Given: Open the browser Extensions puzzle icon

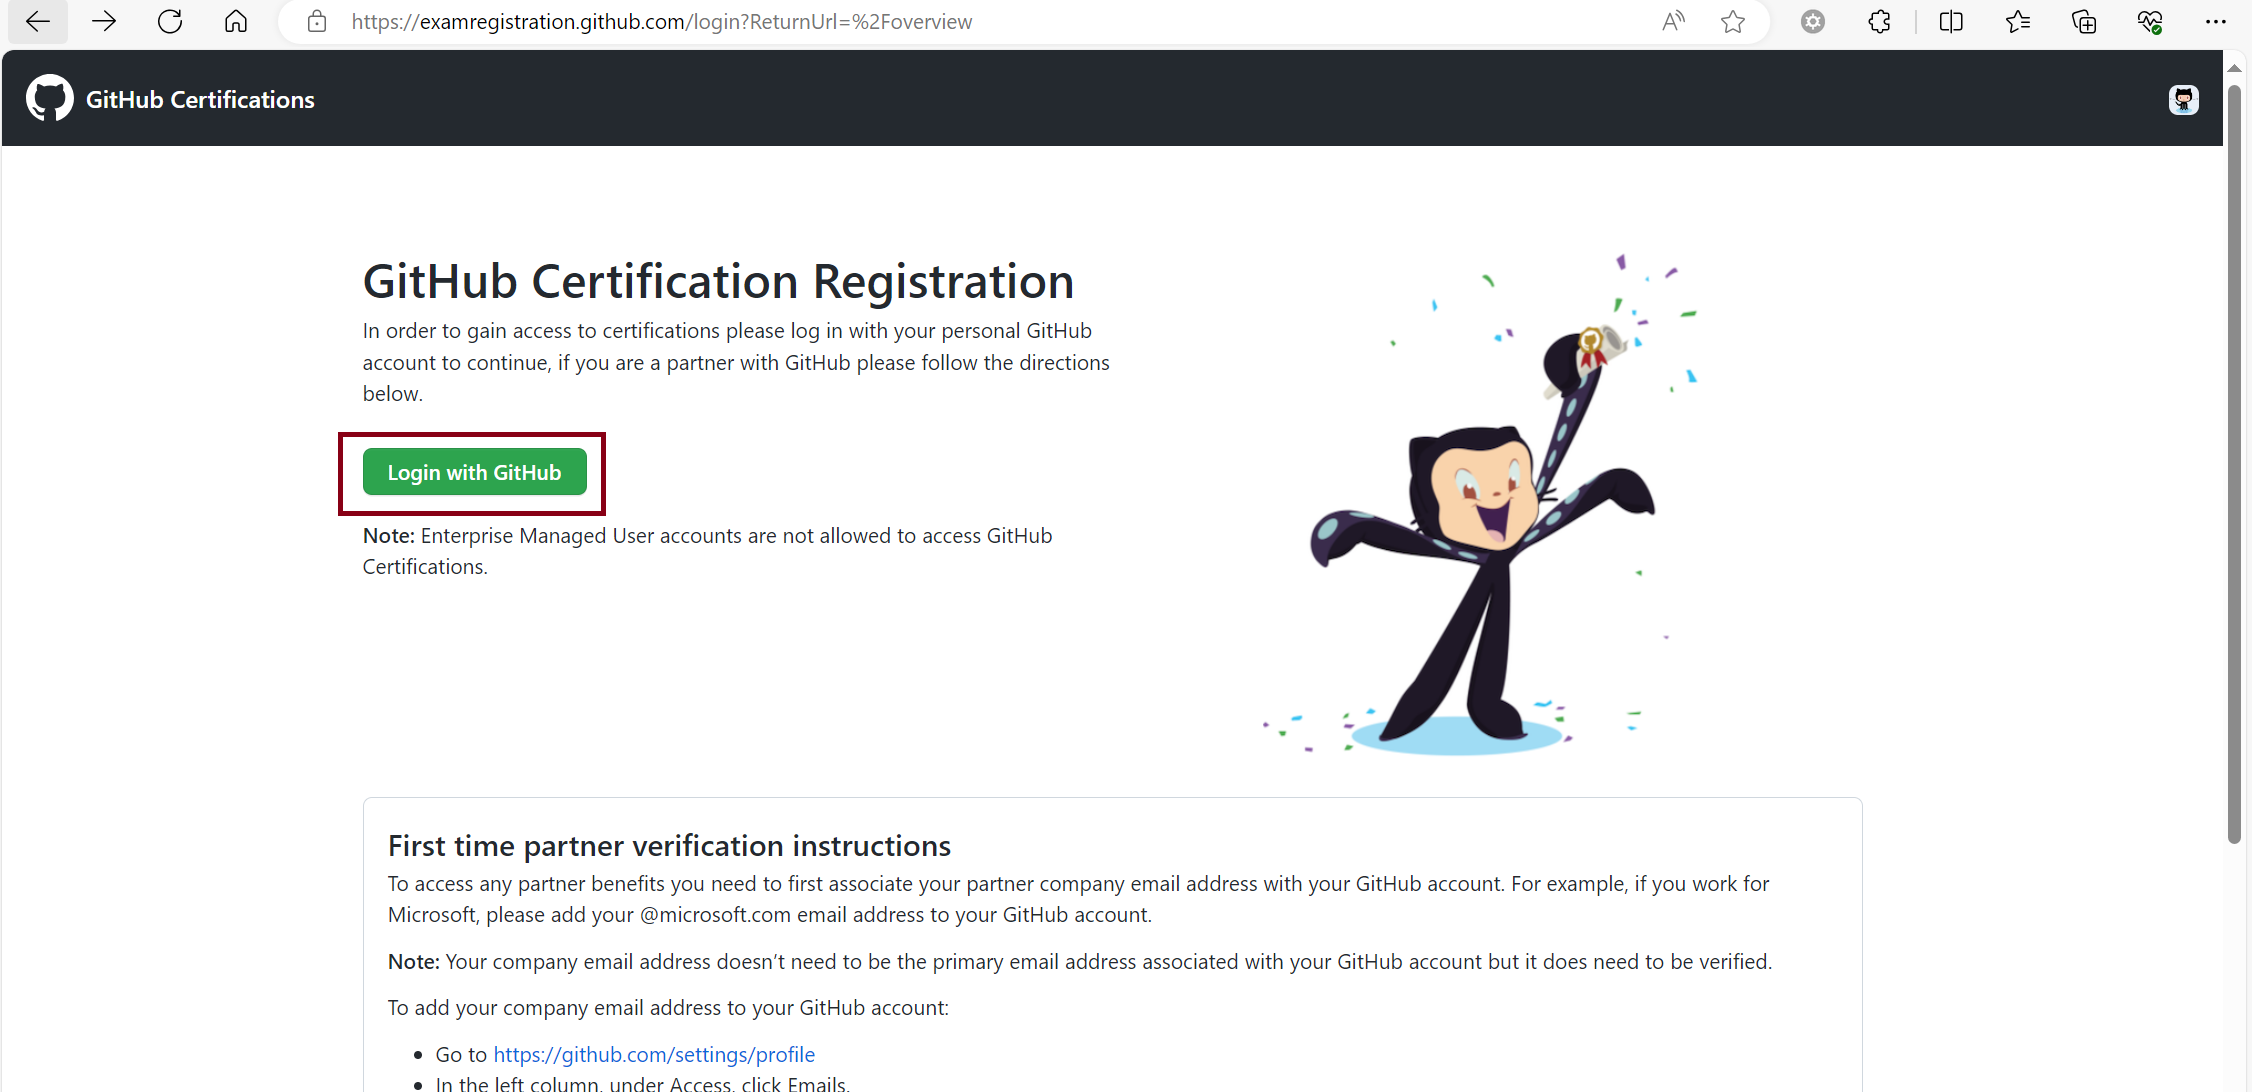Looking at the screenshot, I should 1879,22.
